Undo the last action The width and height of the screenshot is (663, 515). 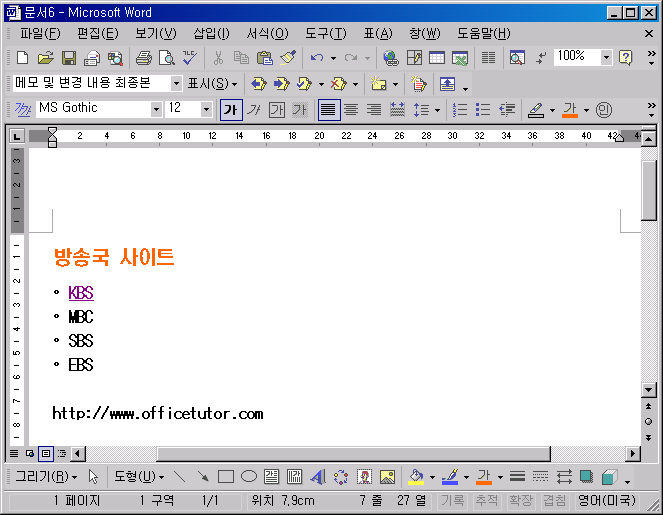(317, 58)
